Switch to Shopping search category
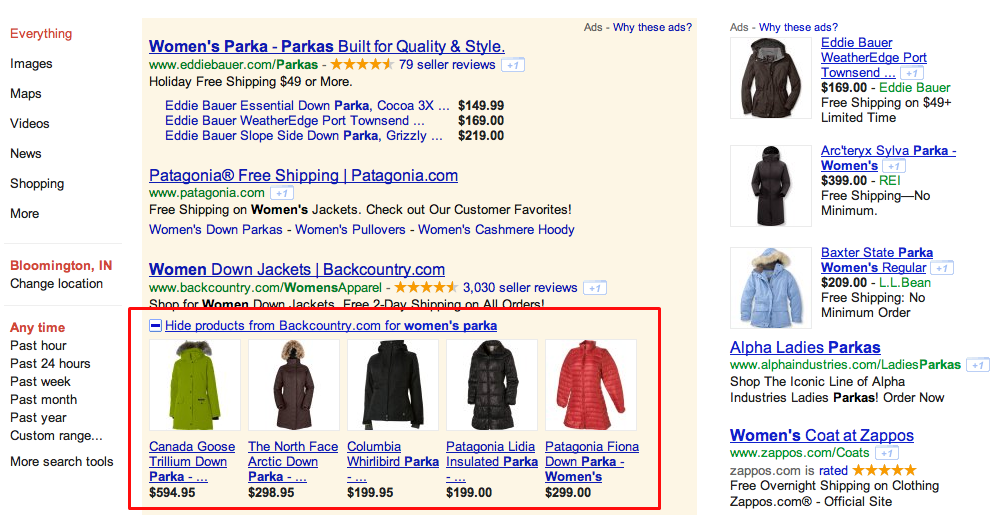This screenshot has height=517, width=1008. tap(37, 184)
